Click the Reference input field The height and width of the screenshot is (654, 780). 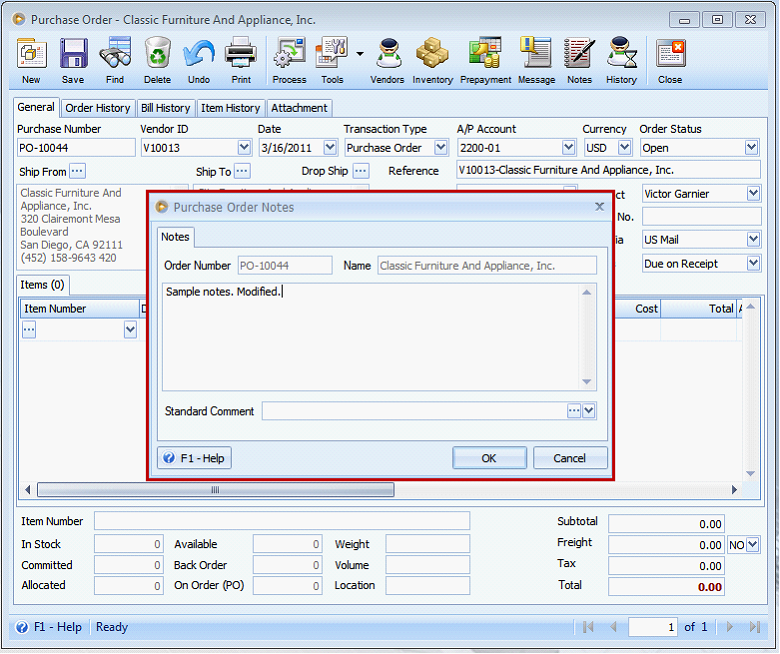608,170
